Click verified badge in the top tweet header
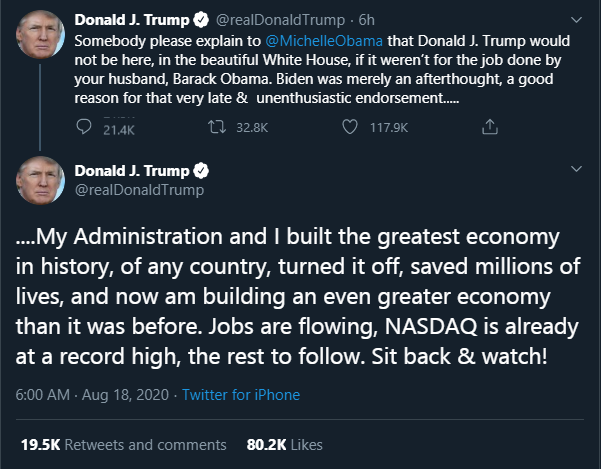This screenshot has width=601, height=469. 201,18
